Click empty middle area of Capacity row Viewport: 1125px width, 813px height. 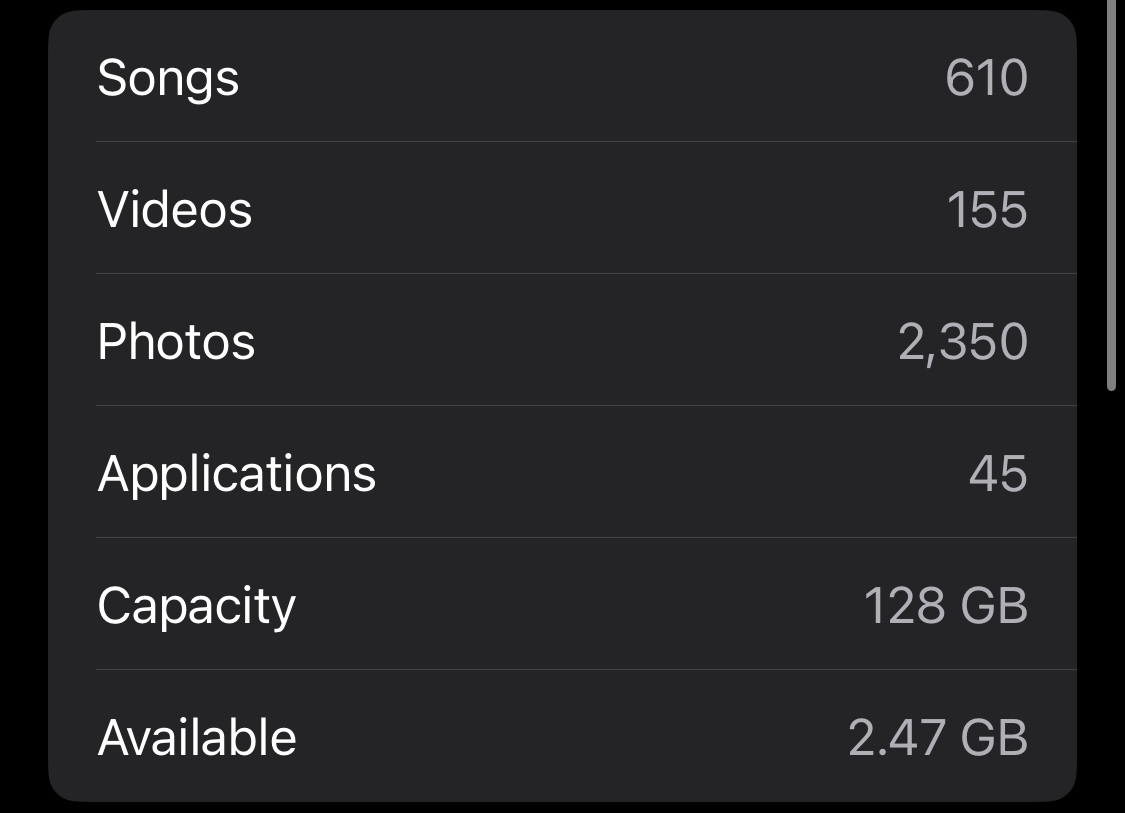click(574, 606)
